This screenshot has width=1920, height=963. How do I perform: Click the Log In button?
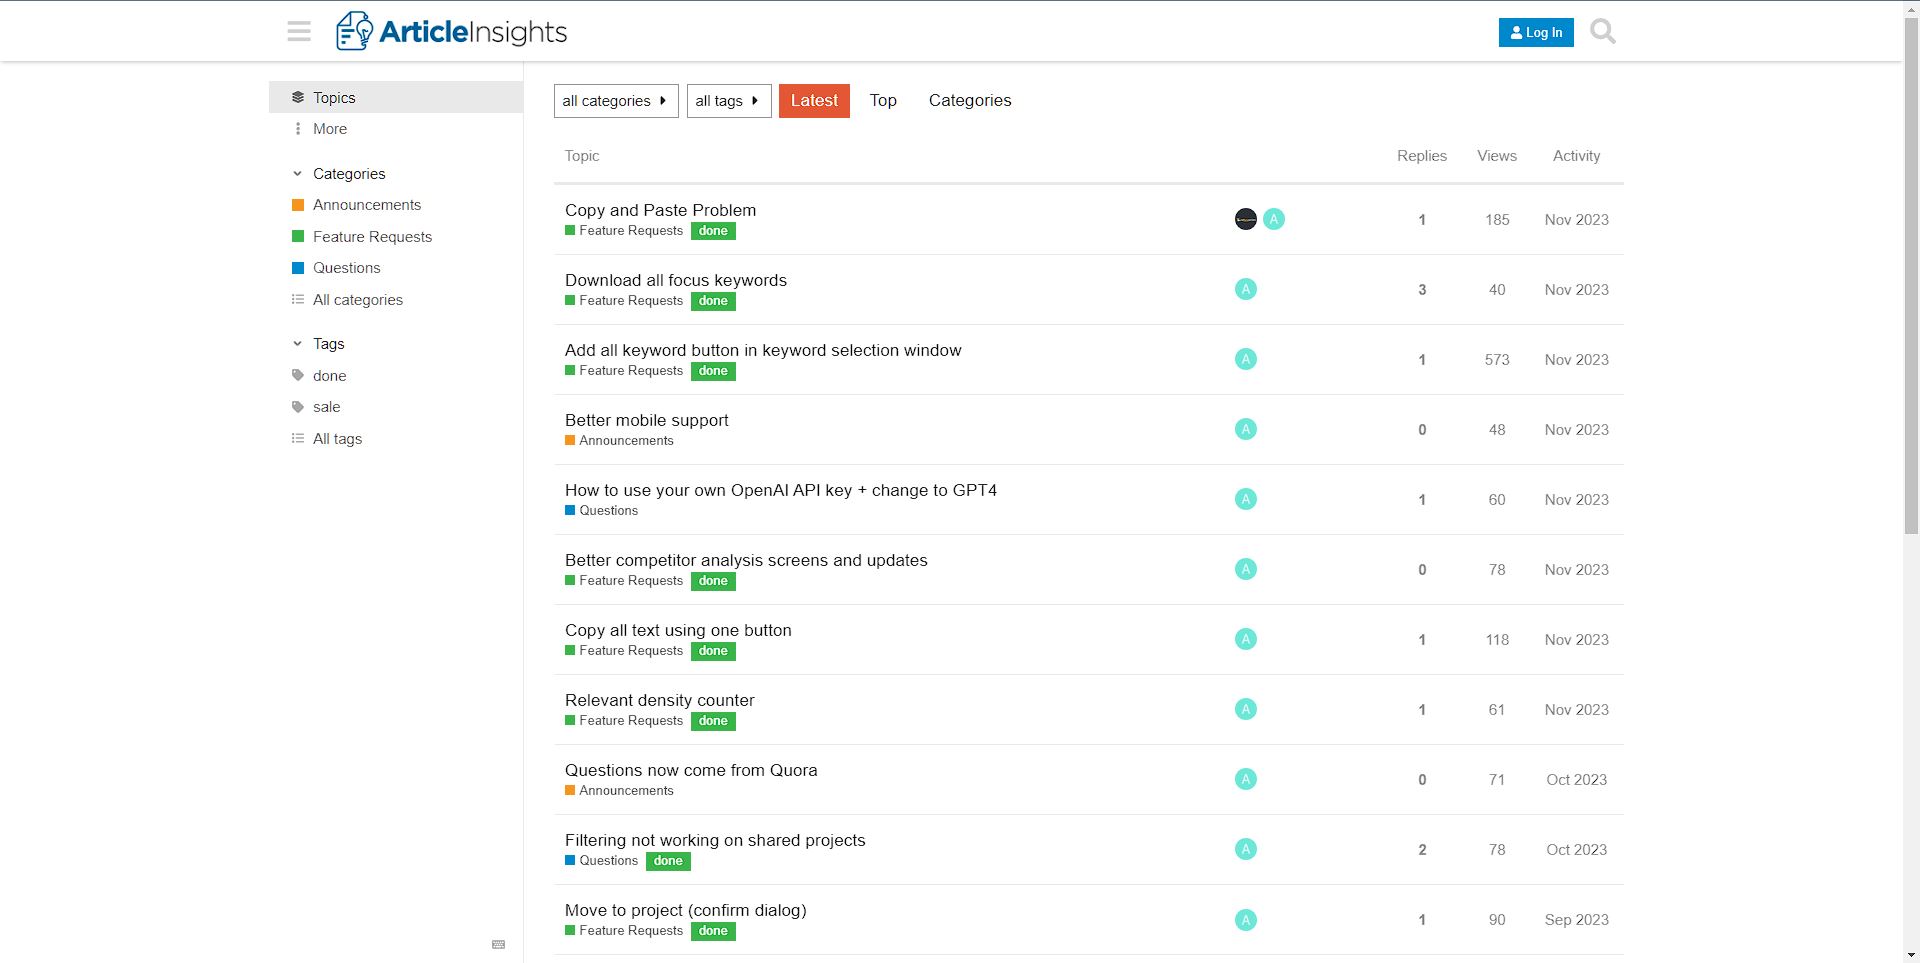(x=1536, y=32)
